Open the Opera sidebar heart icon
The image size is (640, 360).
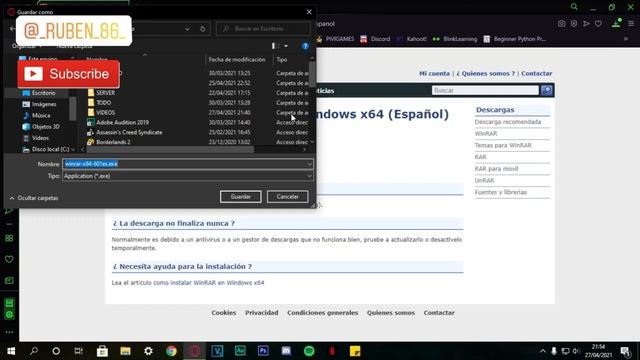(x=9, y=259)
